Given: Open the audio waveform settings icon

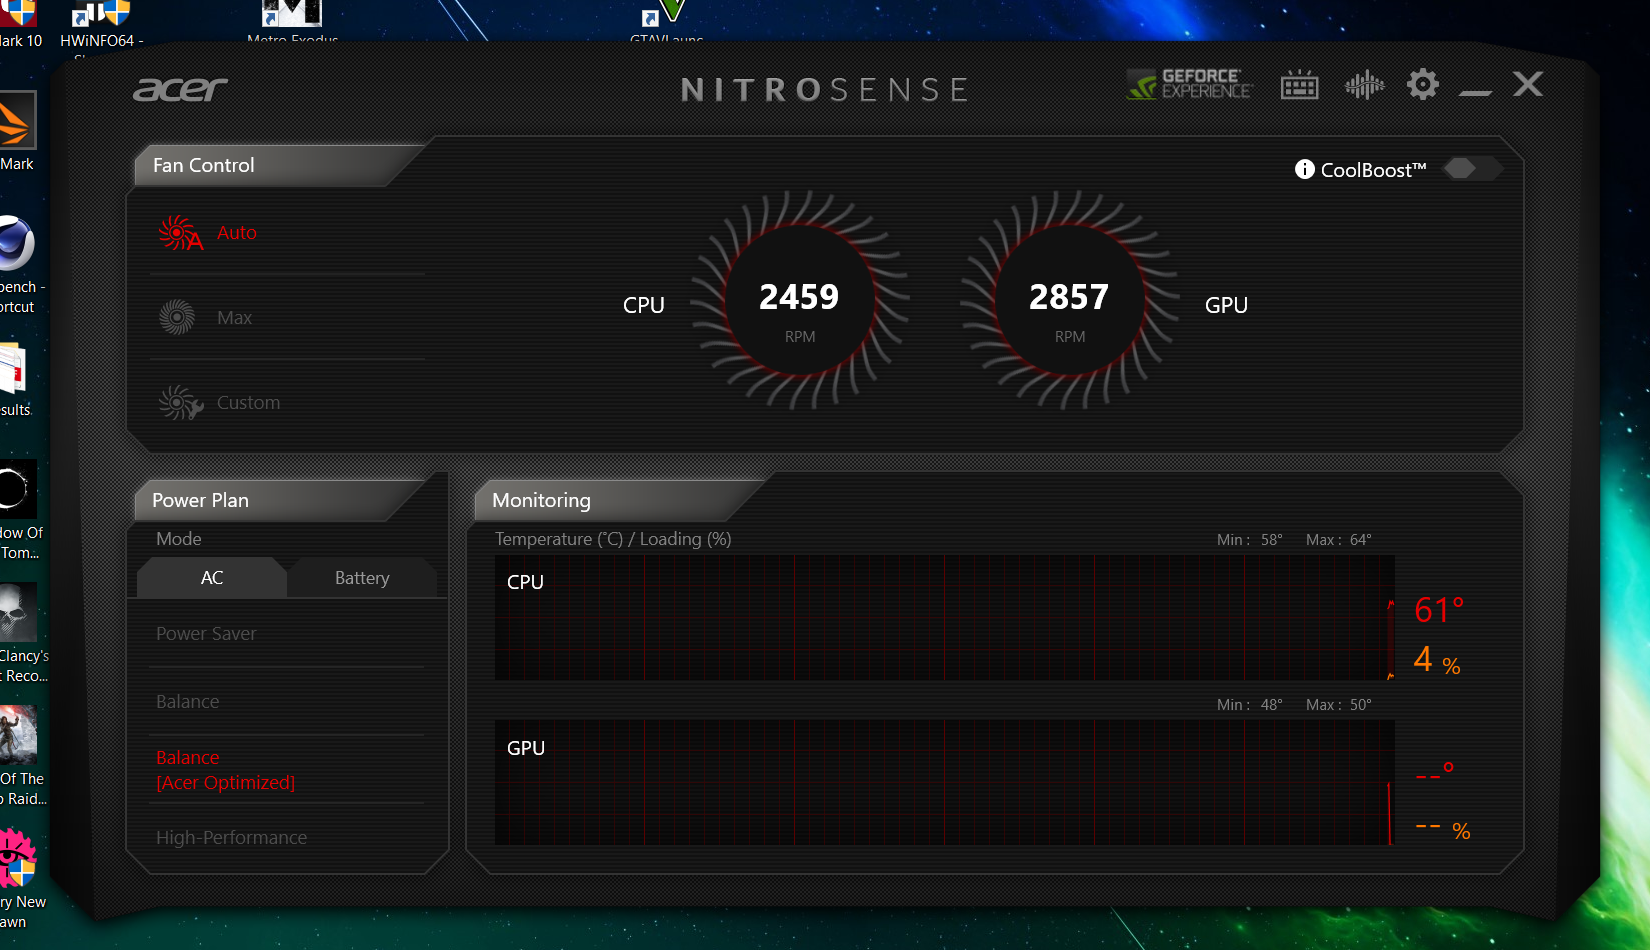Looking at the screenshot, I should click(1364, 85).
